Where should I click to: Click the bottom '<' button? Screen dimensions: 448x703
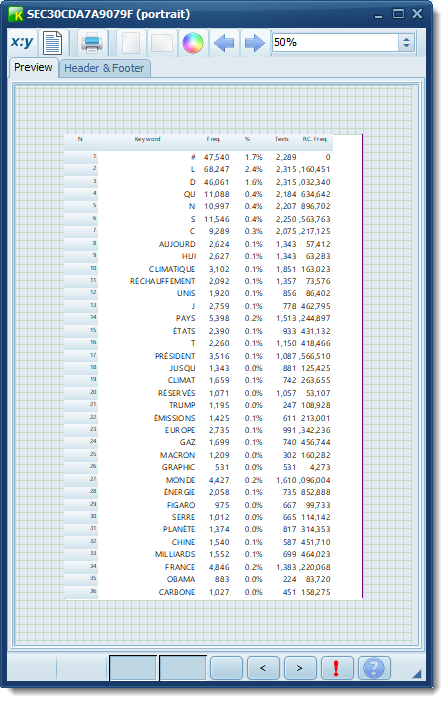(263, 668)
